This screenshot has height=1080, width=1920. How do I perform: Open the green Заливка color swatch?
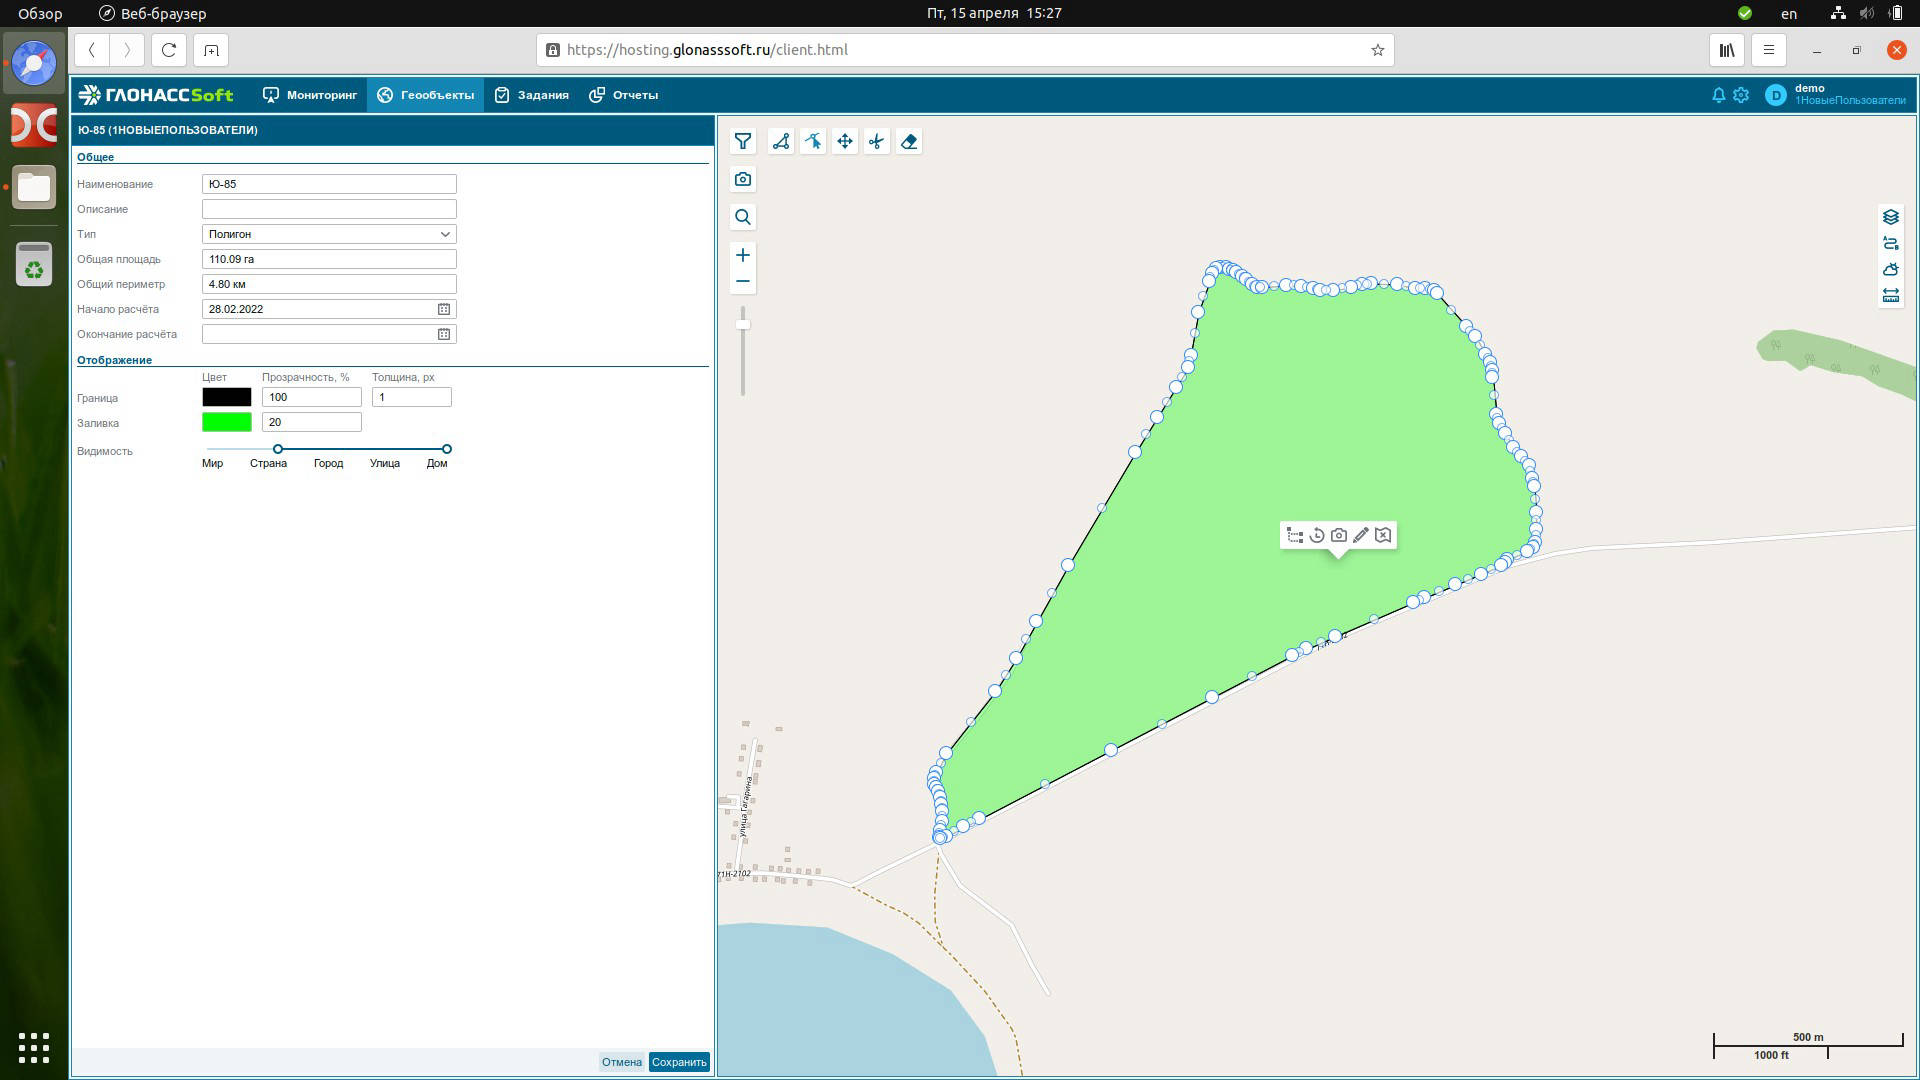point(227,422)
